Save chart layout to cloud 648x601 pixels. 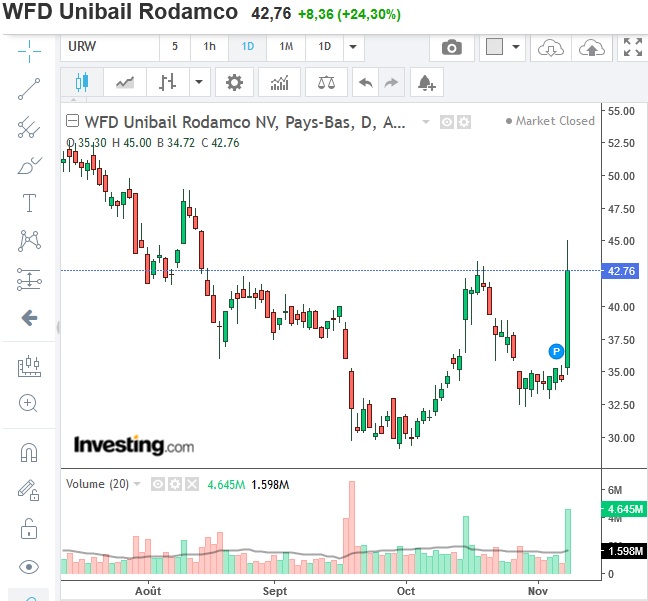592,48
